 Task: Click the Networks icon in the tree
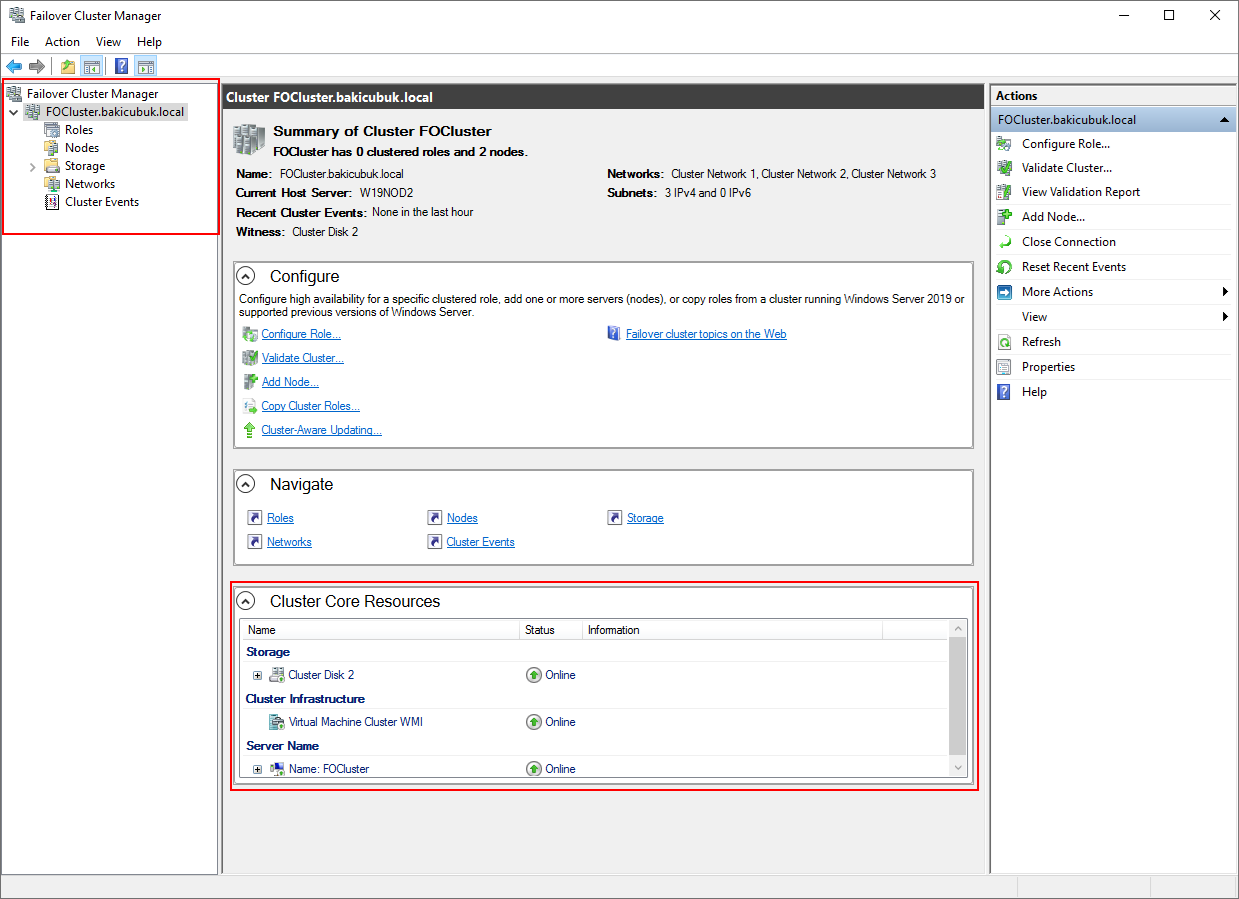(52, 184)
